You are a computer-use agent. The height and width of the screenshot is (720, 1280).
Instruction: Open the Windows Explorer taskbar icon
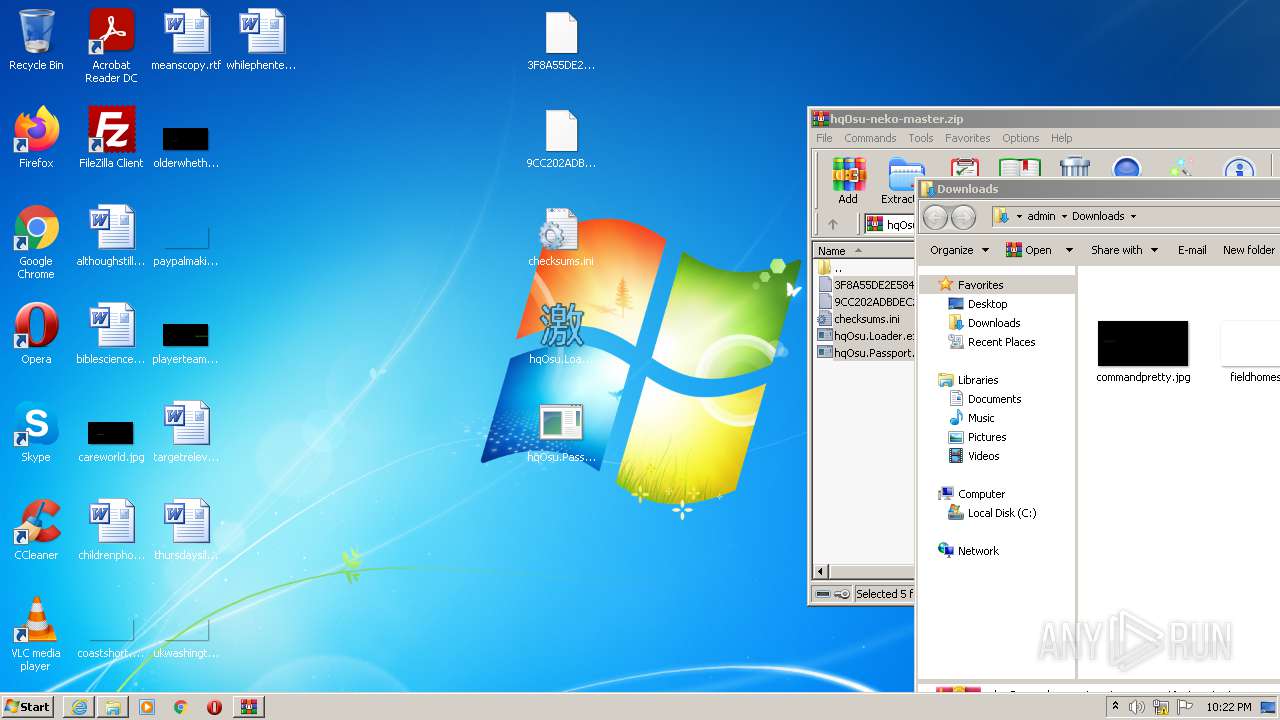tap(113, 707)
